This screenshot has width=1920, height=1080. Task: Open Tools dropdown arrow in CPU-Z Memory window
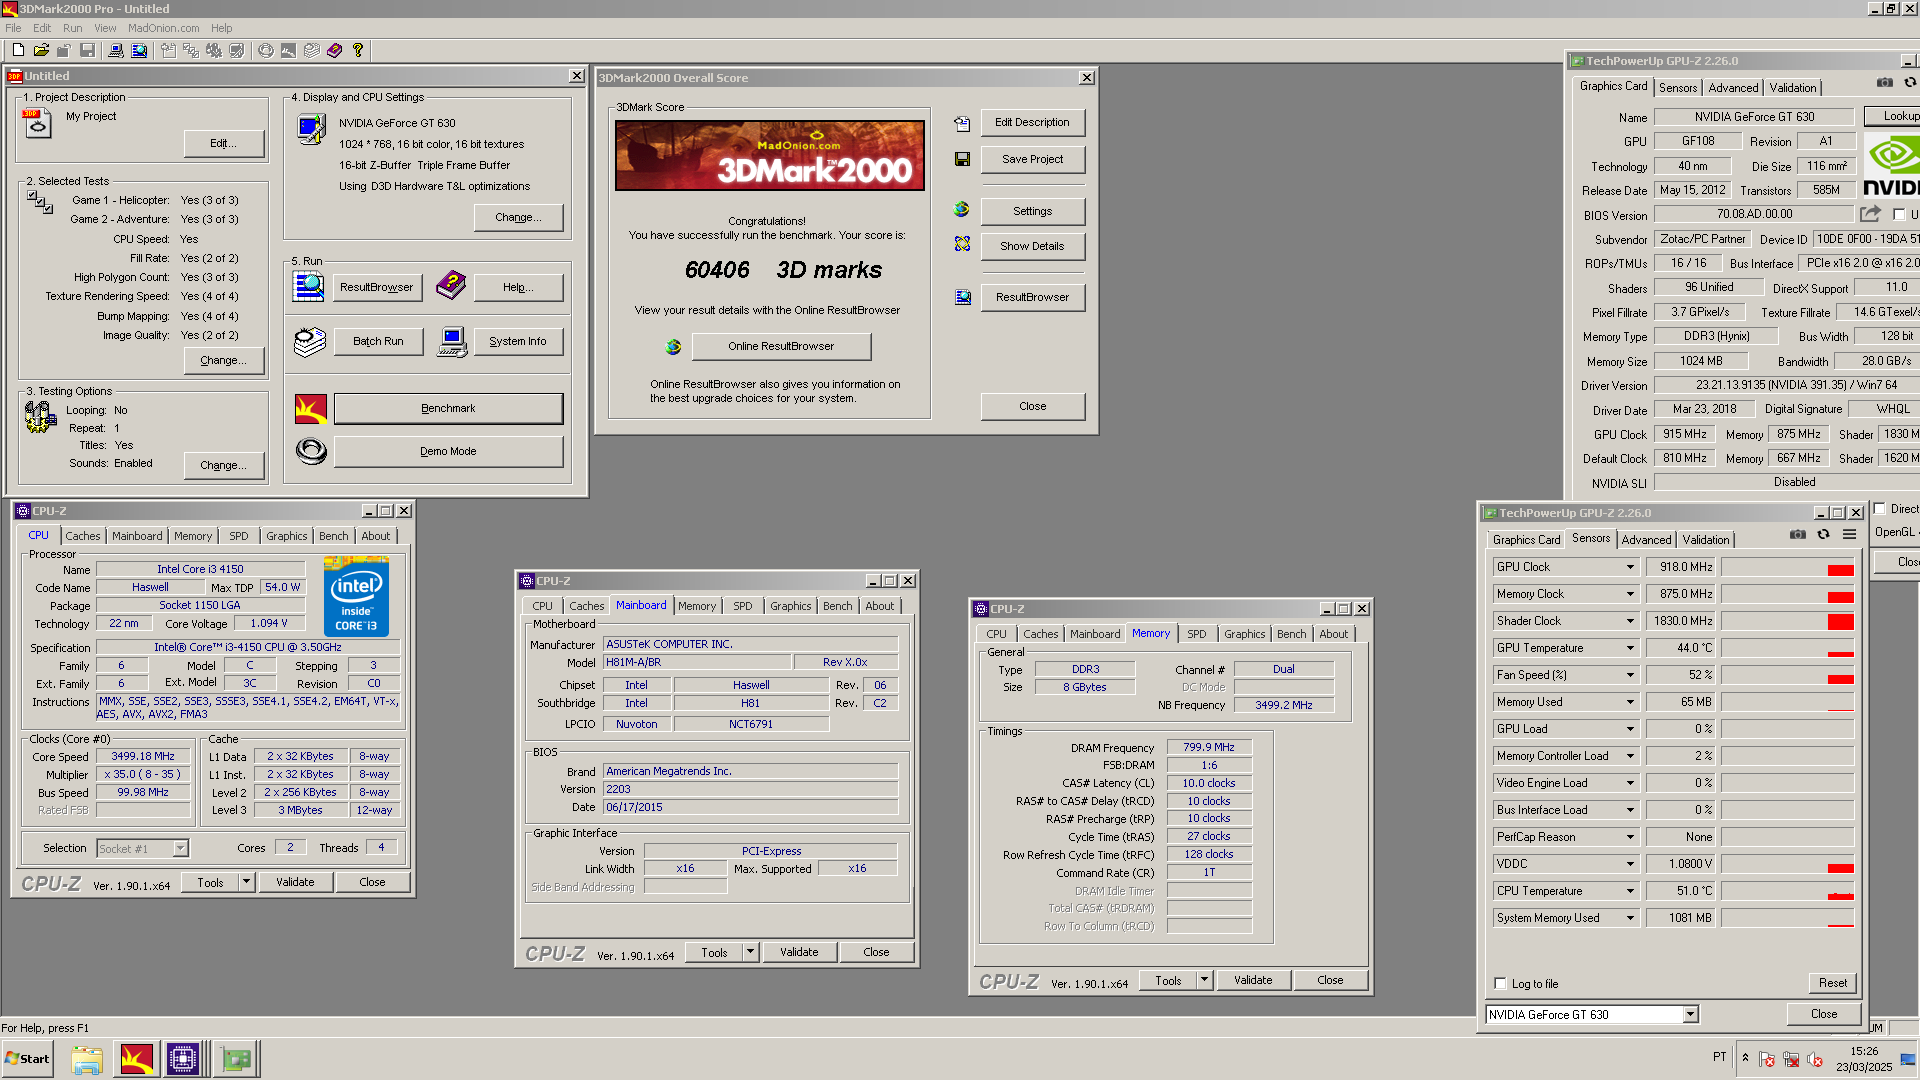pyautogui.click(x=1204, y=980)
